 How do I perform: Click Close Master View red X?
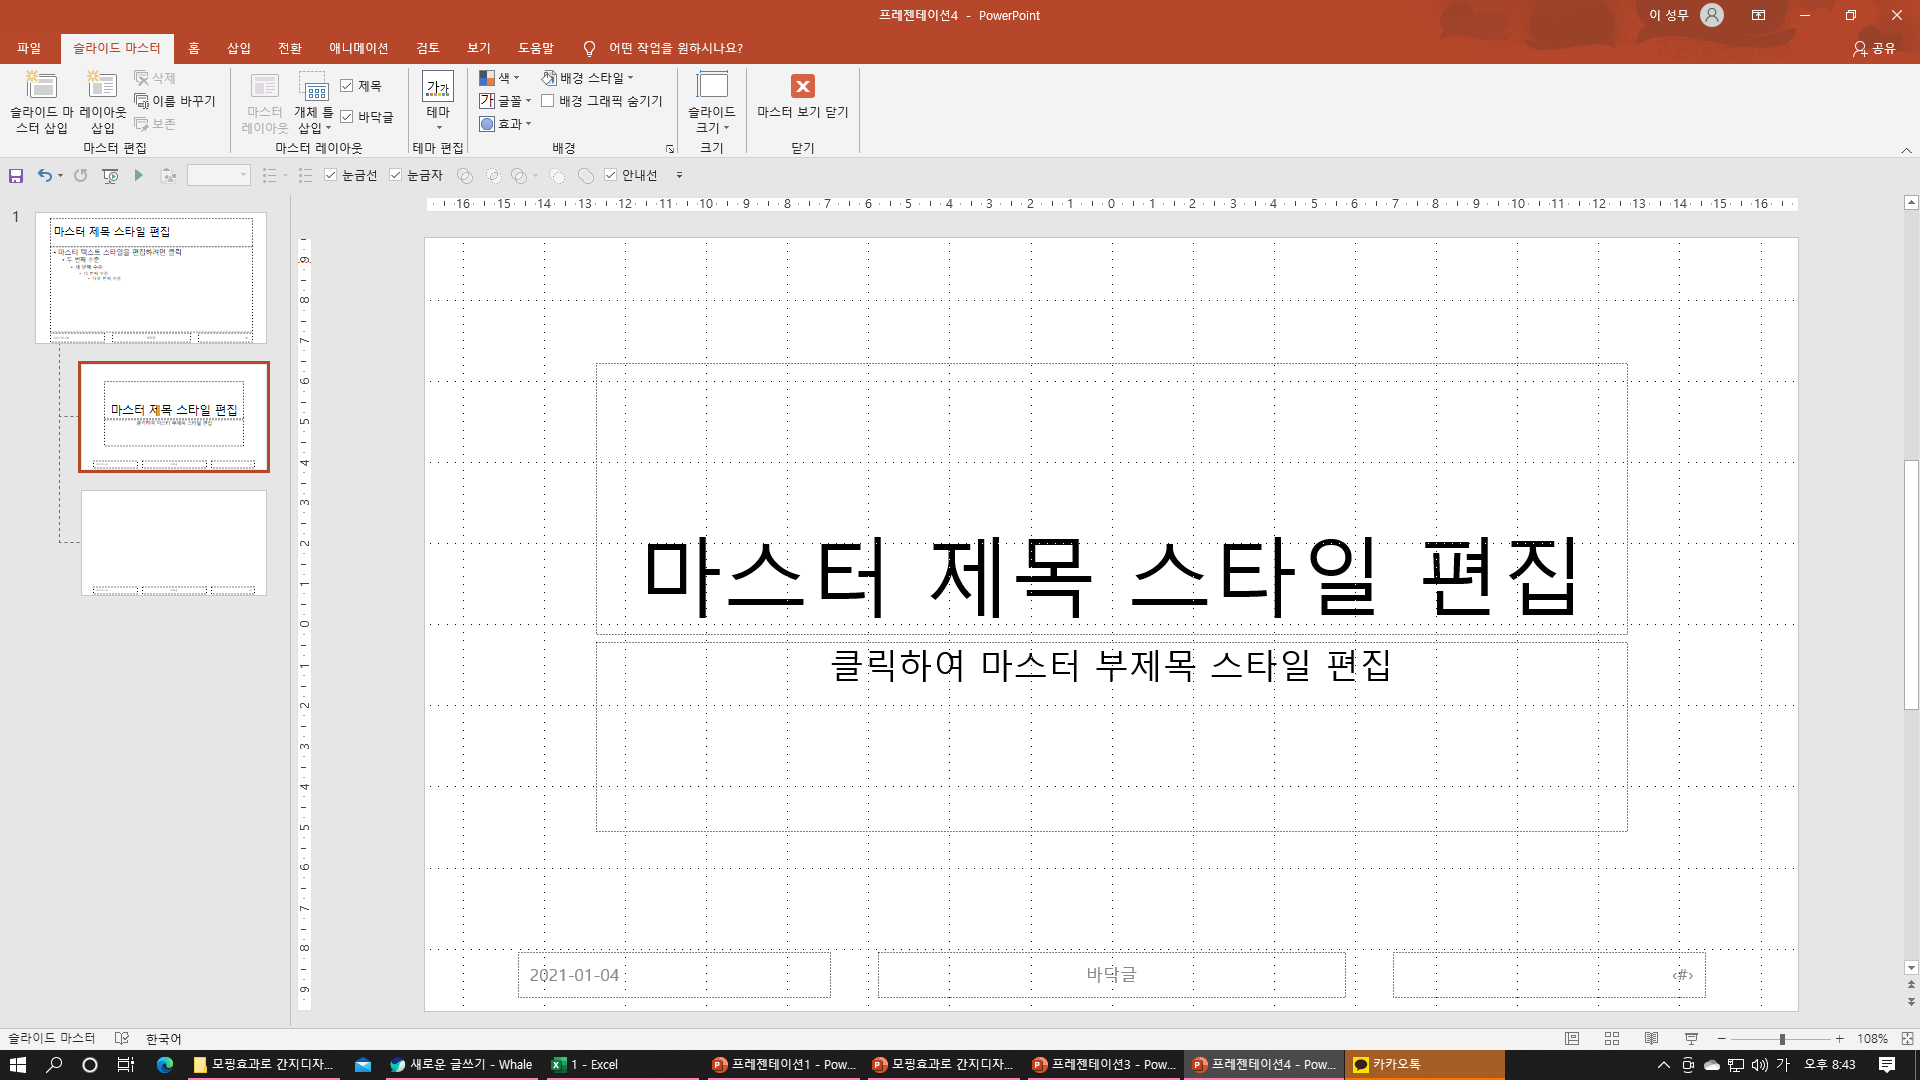click(x=802, y=87)
